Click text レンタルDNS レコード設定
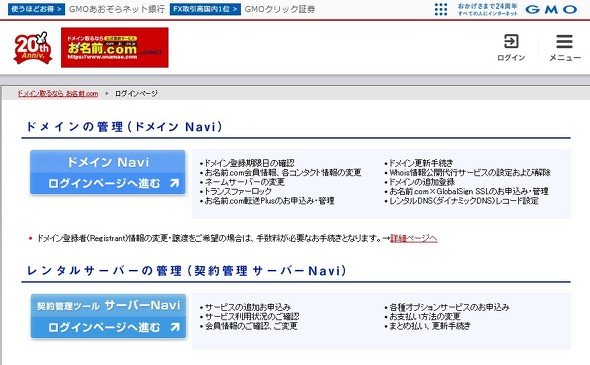This screenshot has width=590, height=365. click(464, 201)
